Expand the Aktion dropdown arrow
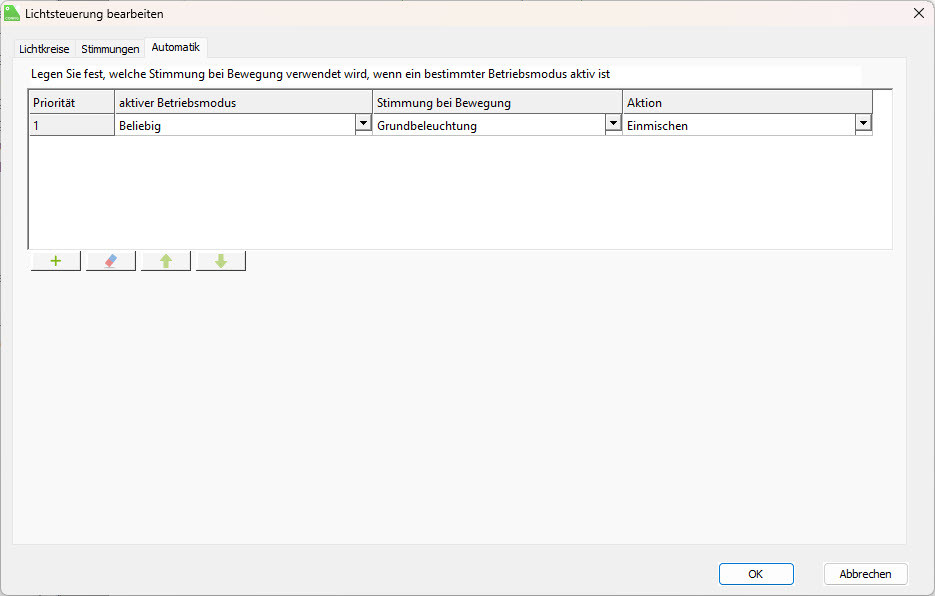The image size is (935, 596). point(863,124)
